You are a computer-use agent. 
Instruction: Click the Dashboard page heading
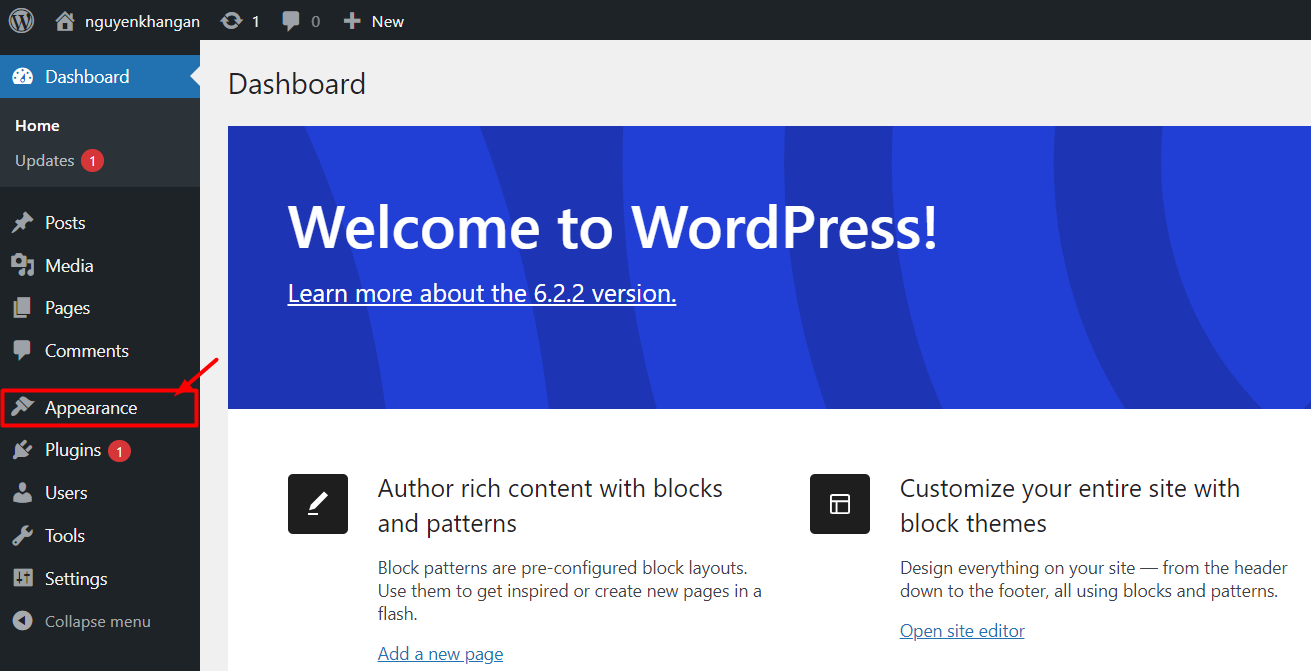pyautogui.click(x=297, y=84)
